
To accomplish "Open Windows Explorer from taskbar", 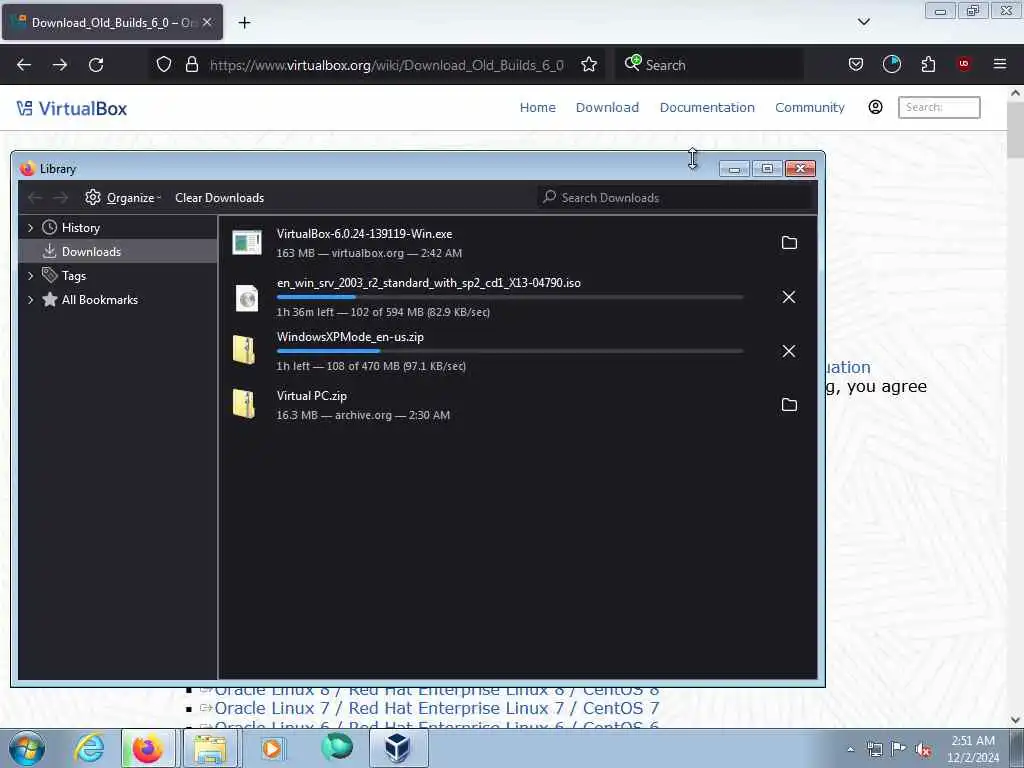I will (209, 748).
